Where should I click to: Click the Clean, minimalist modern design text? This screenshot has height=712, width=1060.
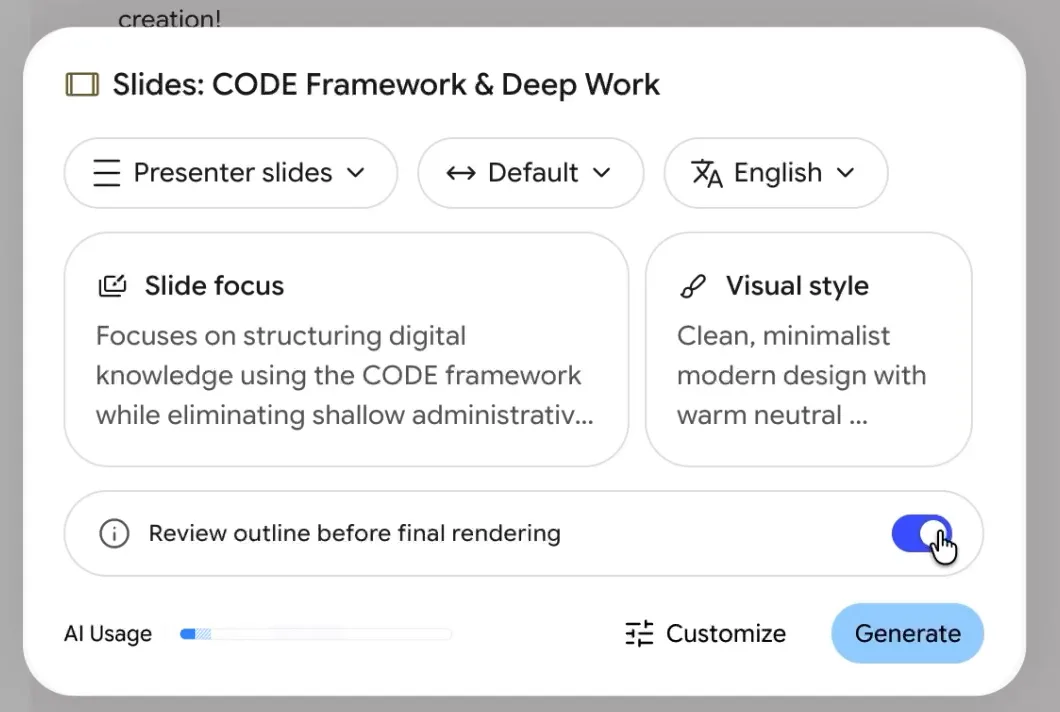point(801,376)
